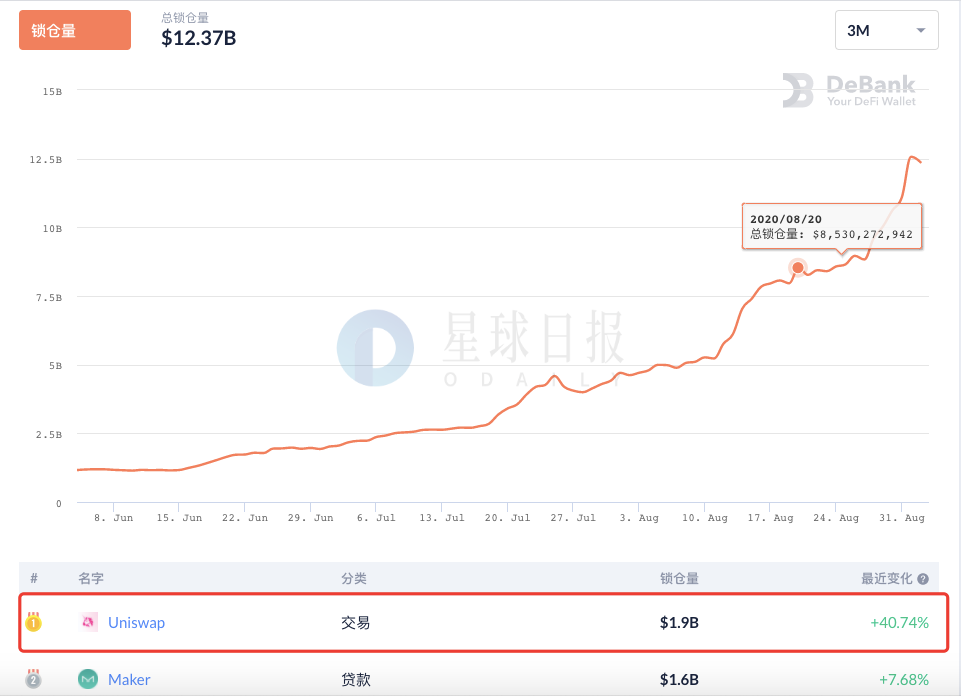Screen dimensions: 961x696
Task: Open the Uniswap project link
Action: pyautogui.click(x=136, y=622)
